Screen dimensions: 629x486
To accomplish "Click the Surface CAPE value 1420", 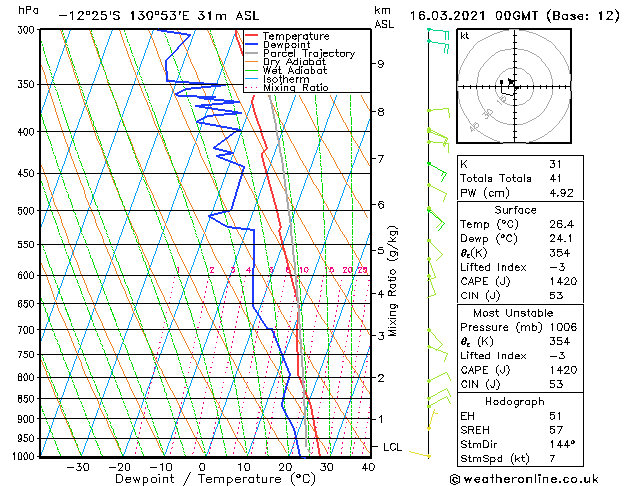I will pyautogui.click(x=563, y=281).
